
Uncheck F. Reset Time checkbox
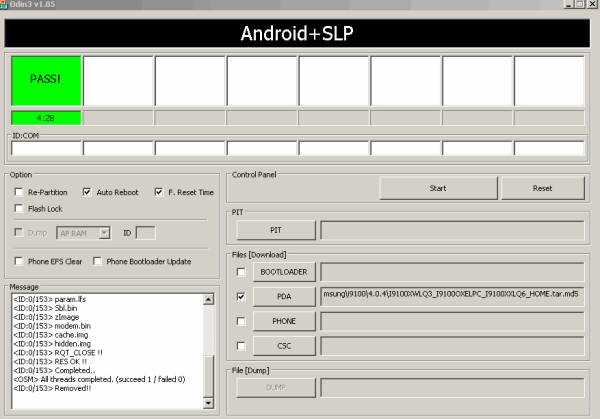click(158, 192)
